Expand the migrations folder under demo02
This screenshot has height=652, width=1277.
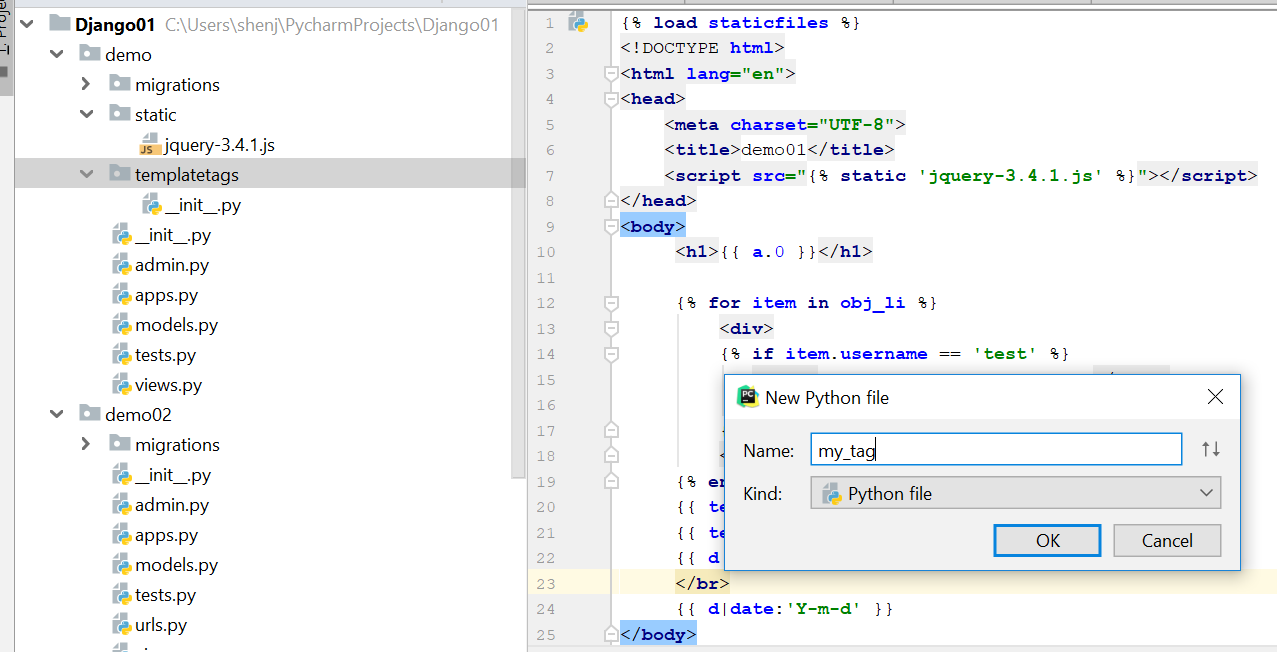[87, 444]
